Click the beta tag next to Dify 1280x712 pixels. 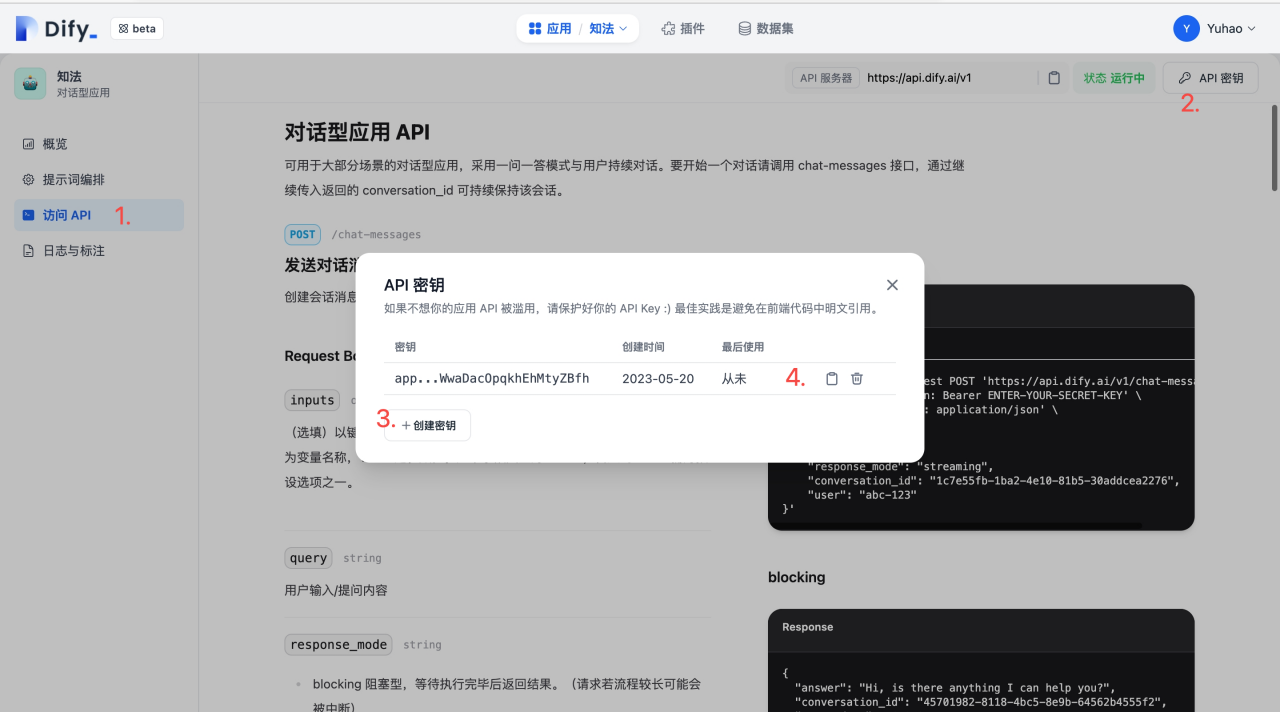click(136, 28)
